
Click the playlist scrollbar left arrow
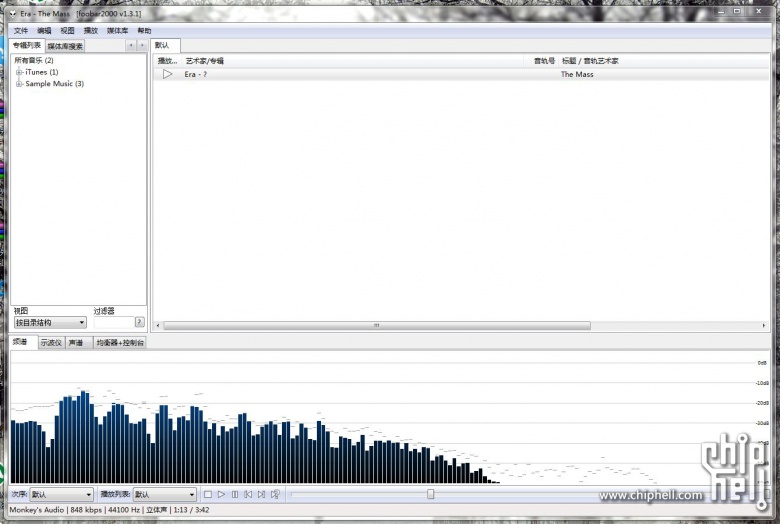coord(158,325)
